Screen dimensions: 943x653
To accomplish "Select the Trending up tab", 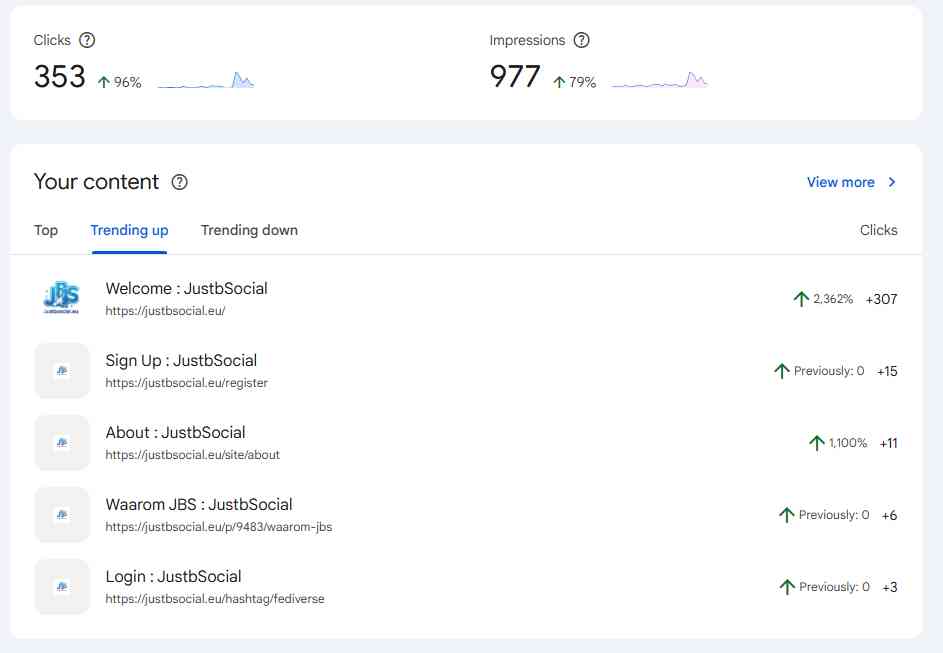I will coord(129,230).
